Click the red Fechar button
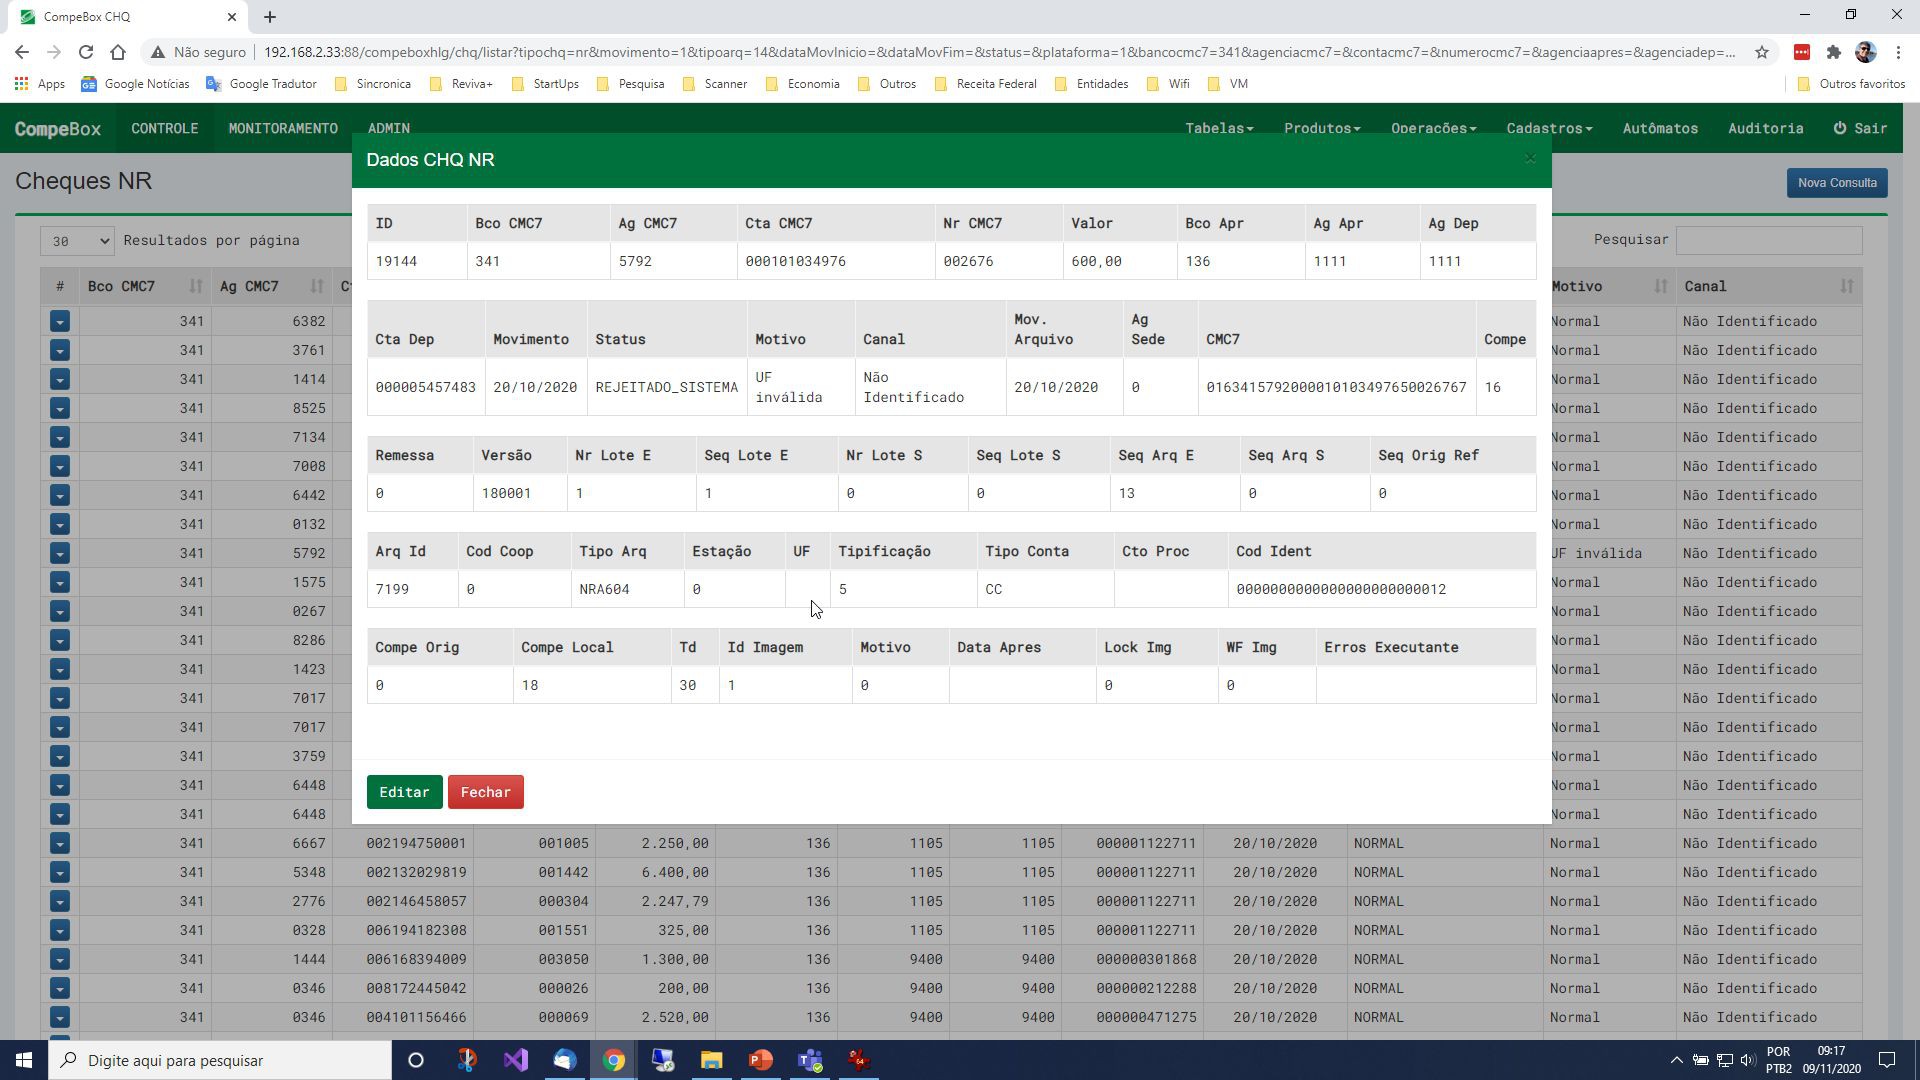Screen dimensions: 1920x1080 point(485,792)
